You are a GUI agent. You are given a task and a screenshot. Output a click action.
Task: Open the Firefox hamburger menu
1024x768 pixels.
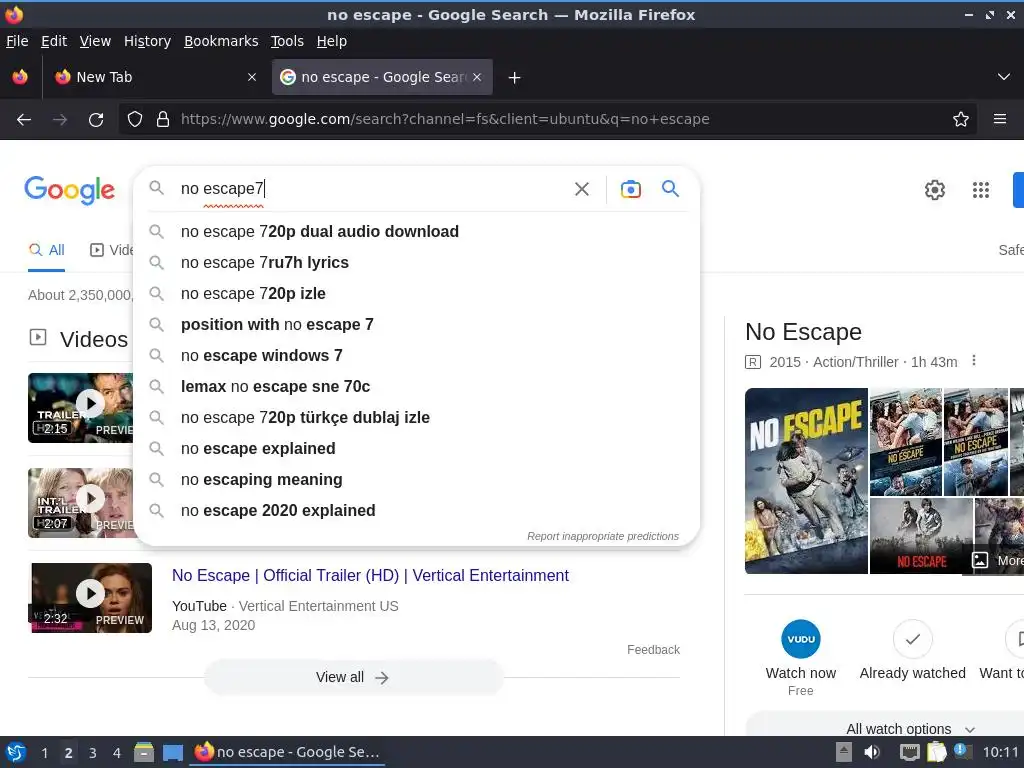1000,119
